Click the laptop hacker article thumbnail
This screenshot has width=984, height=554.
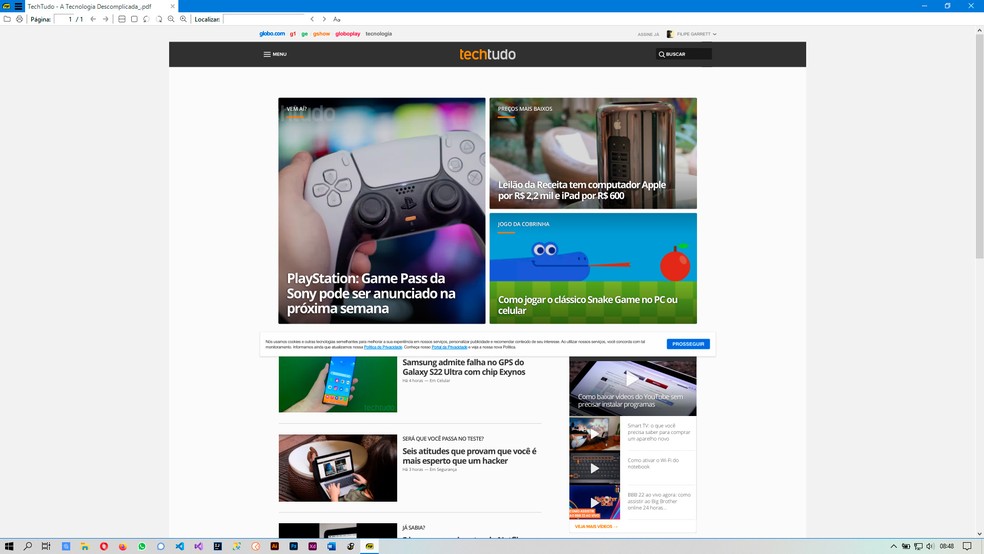click(338, 468)
